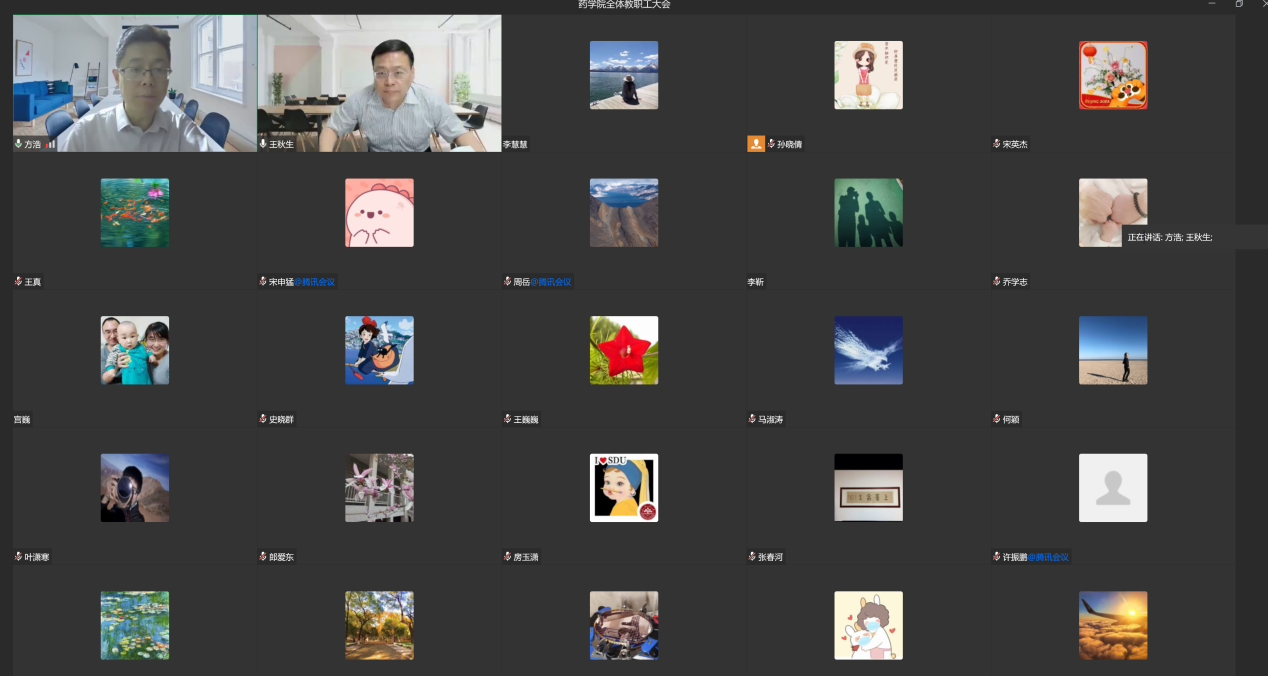Screen dimensions: 1268x676
Task: Click the koi pond avatar of 王真
Action: (135, 213)
